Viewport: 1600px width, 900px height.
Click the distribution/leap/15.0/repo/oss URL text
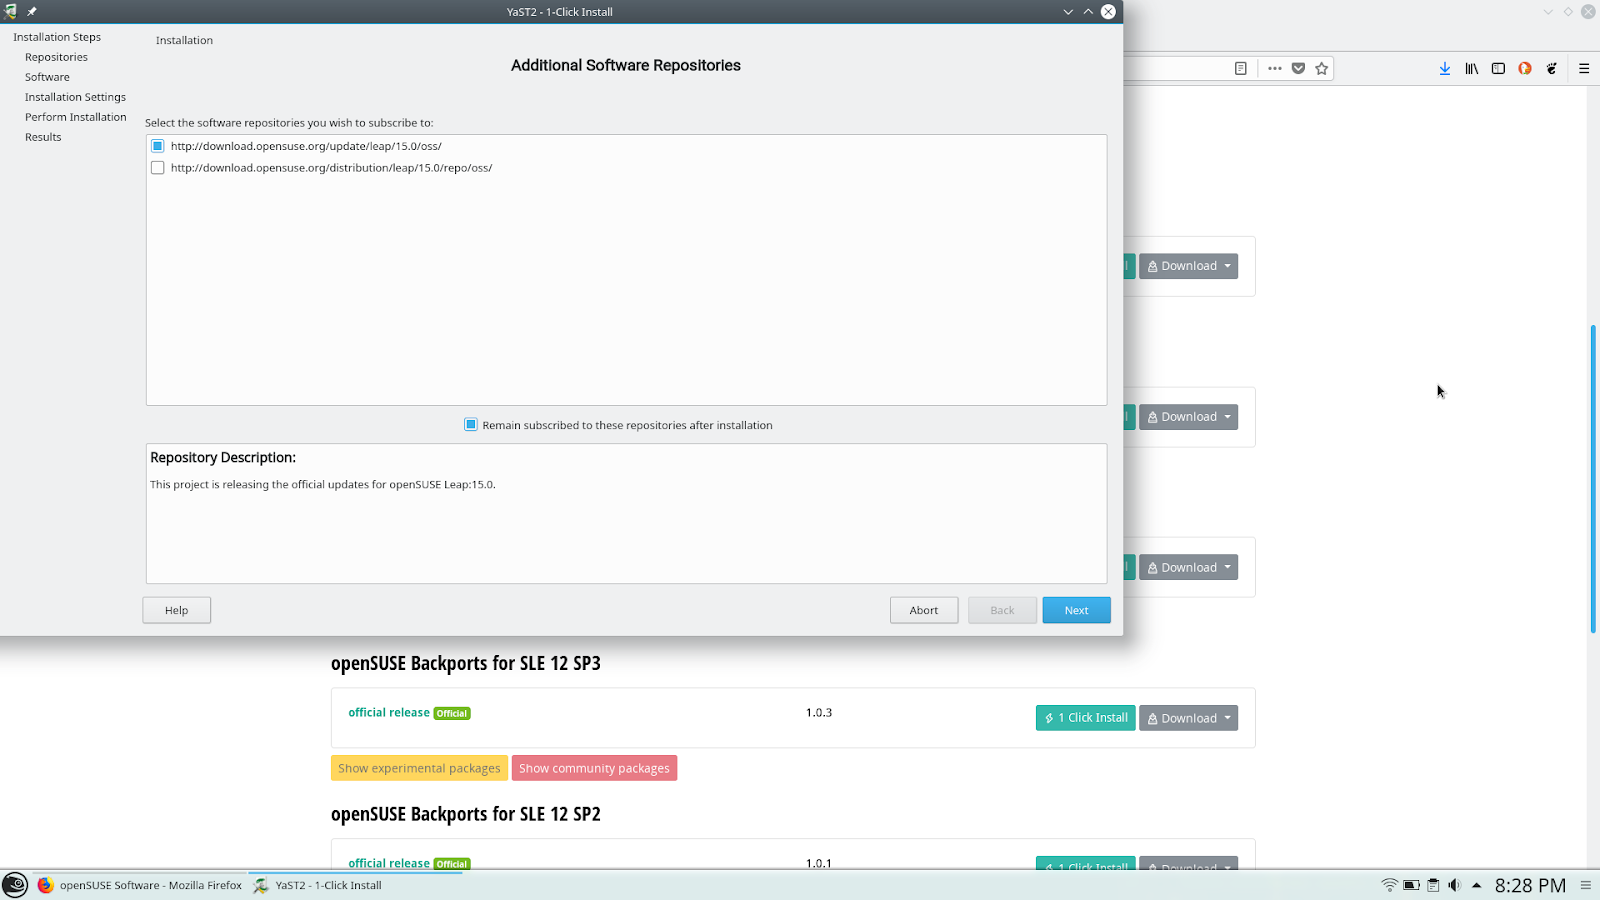331,168
